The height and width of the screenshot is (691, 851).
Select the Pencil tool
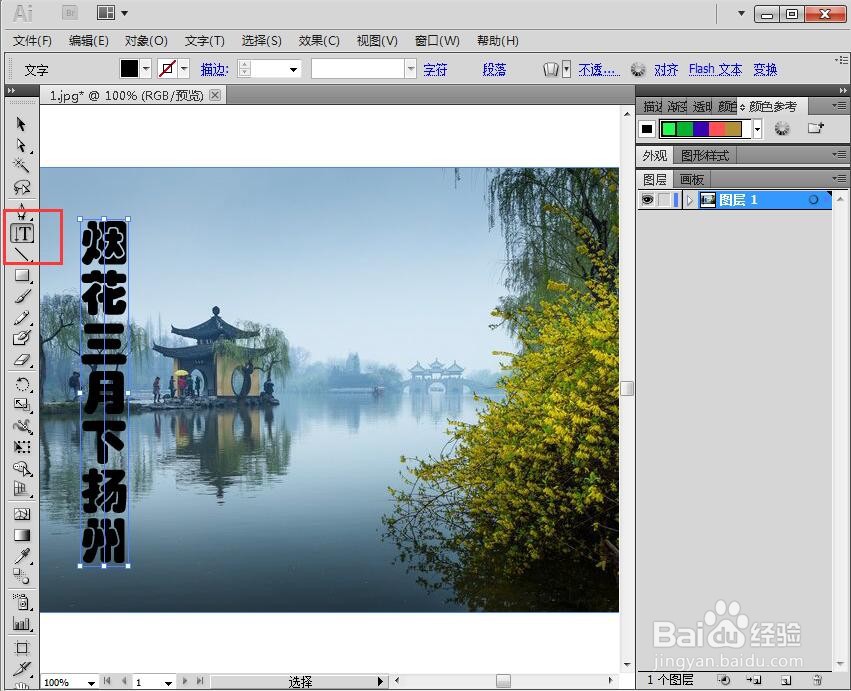click(x=22, y=318)
